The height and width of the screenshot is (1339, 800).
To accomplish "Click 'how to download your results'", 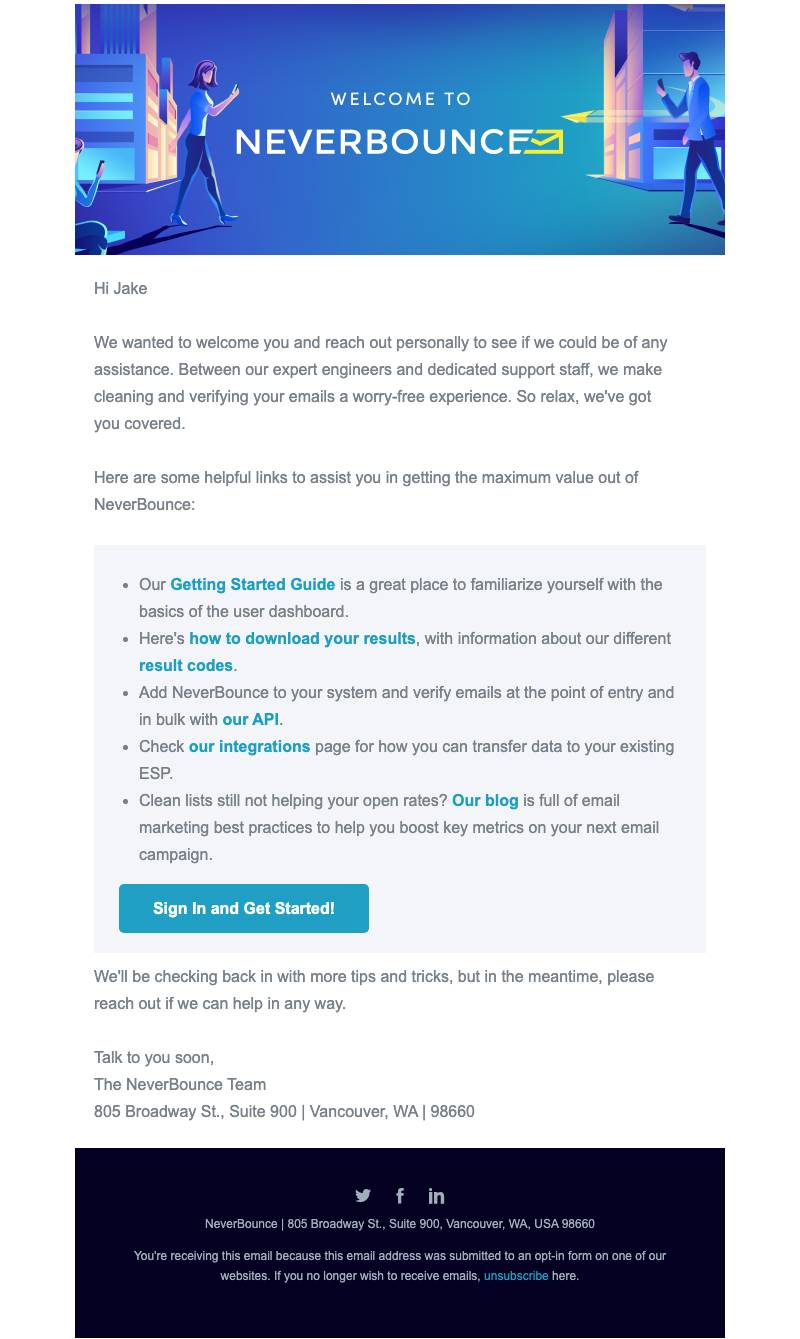I will coord(302,638).
